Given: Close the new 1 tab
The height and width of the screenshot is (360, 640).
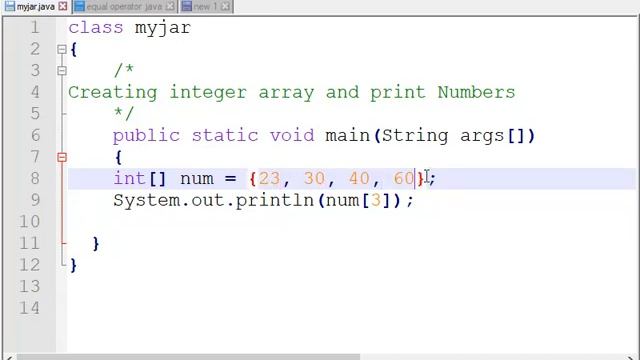Looking at the screenshot, I should coord(225,7).
